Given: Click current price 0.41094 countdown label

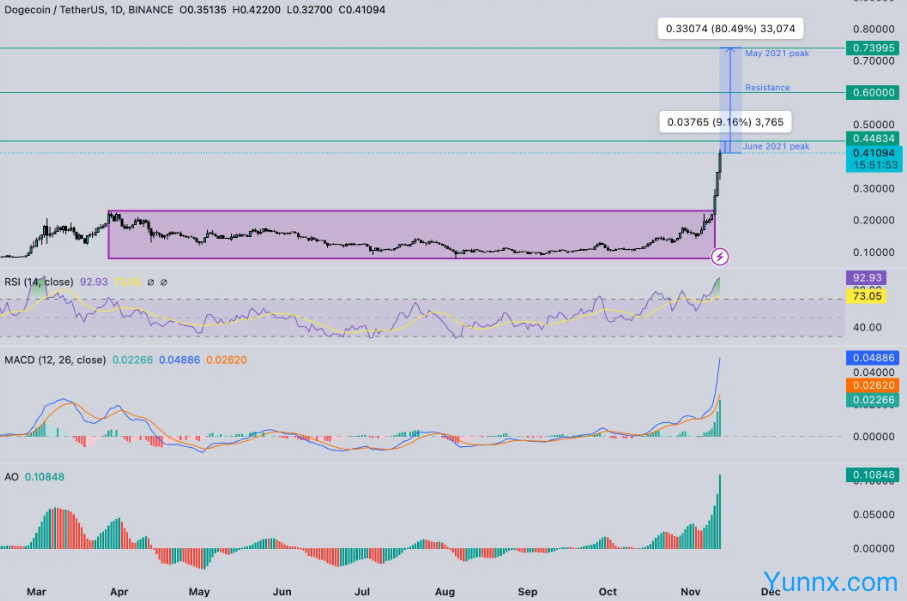Looking at the screenshot, I should coord(871,158).
